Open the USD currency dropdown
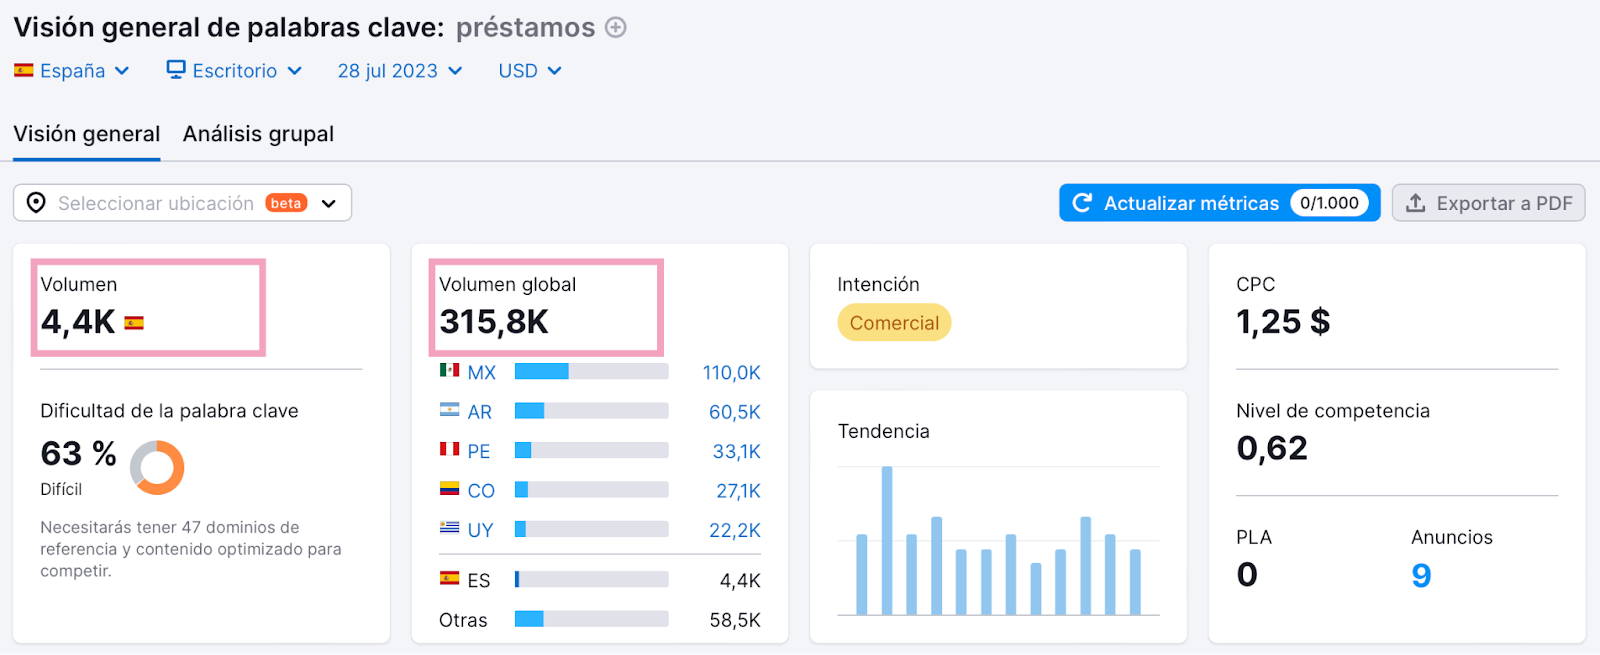Image resolution: width=1600 pixels, height=655 pixels. click(530, 71)
